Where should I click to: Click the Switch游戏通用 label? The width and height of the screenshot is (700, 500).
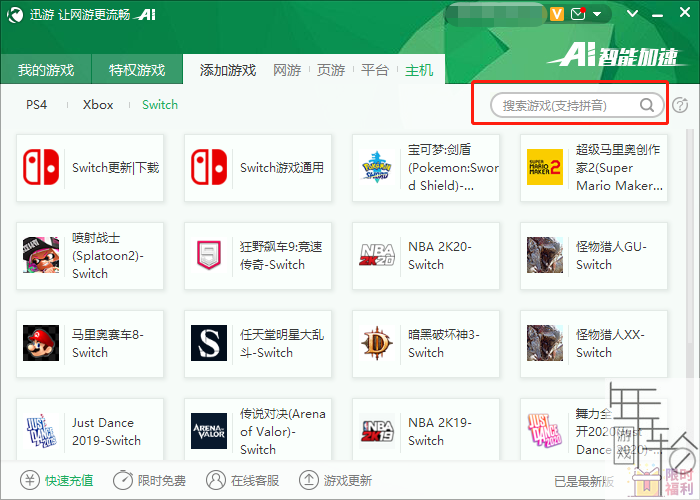tap(282, 168)
